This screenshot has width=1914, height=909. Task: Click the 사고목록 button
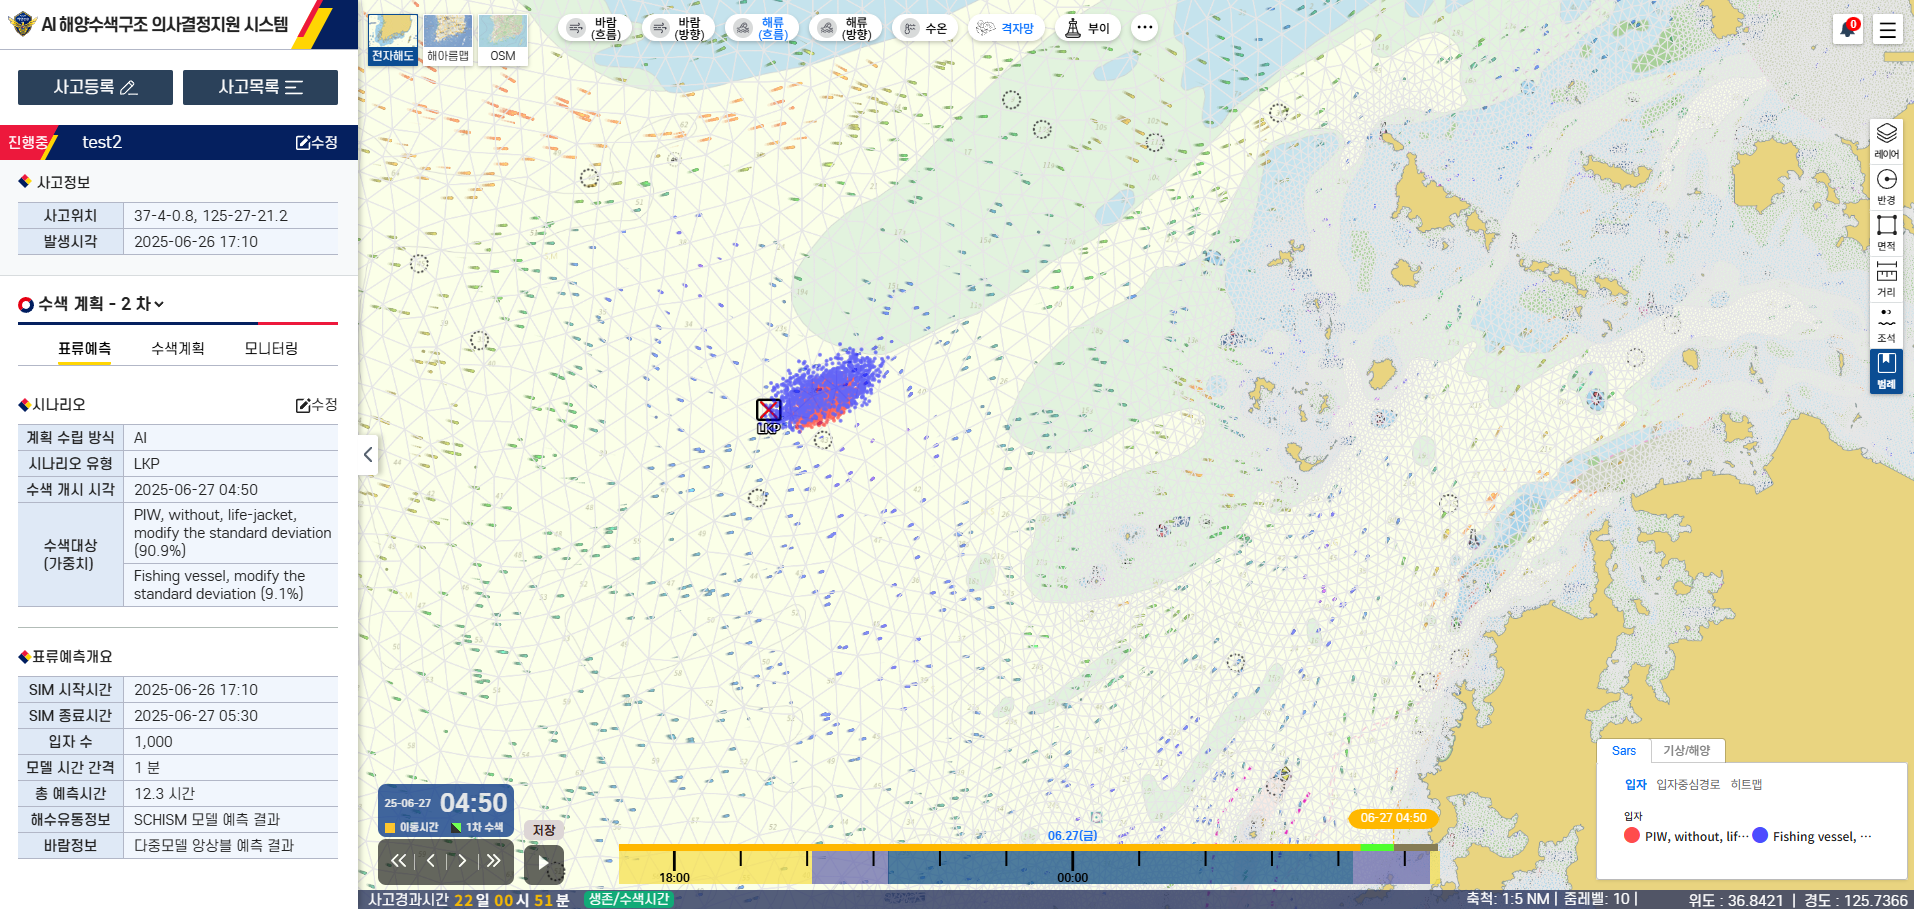pos(260,88)
